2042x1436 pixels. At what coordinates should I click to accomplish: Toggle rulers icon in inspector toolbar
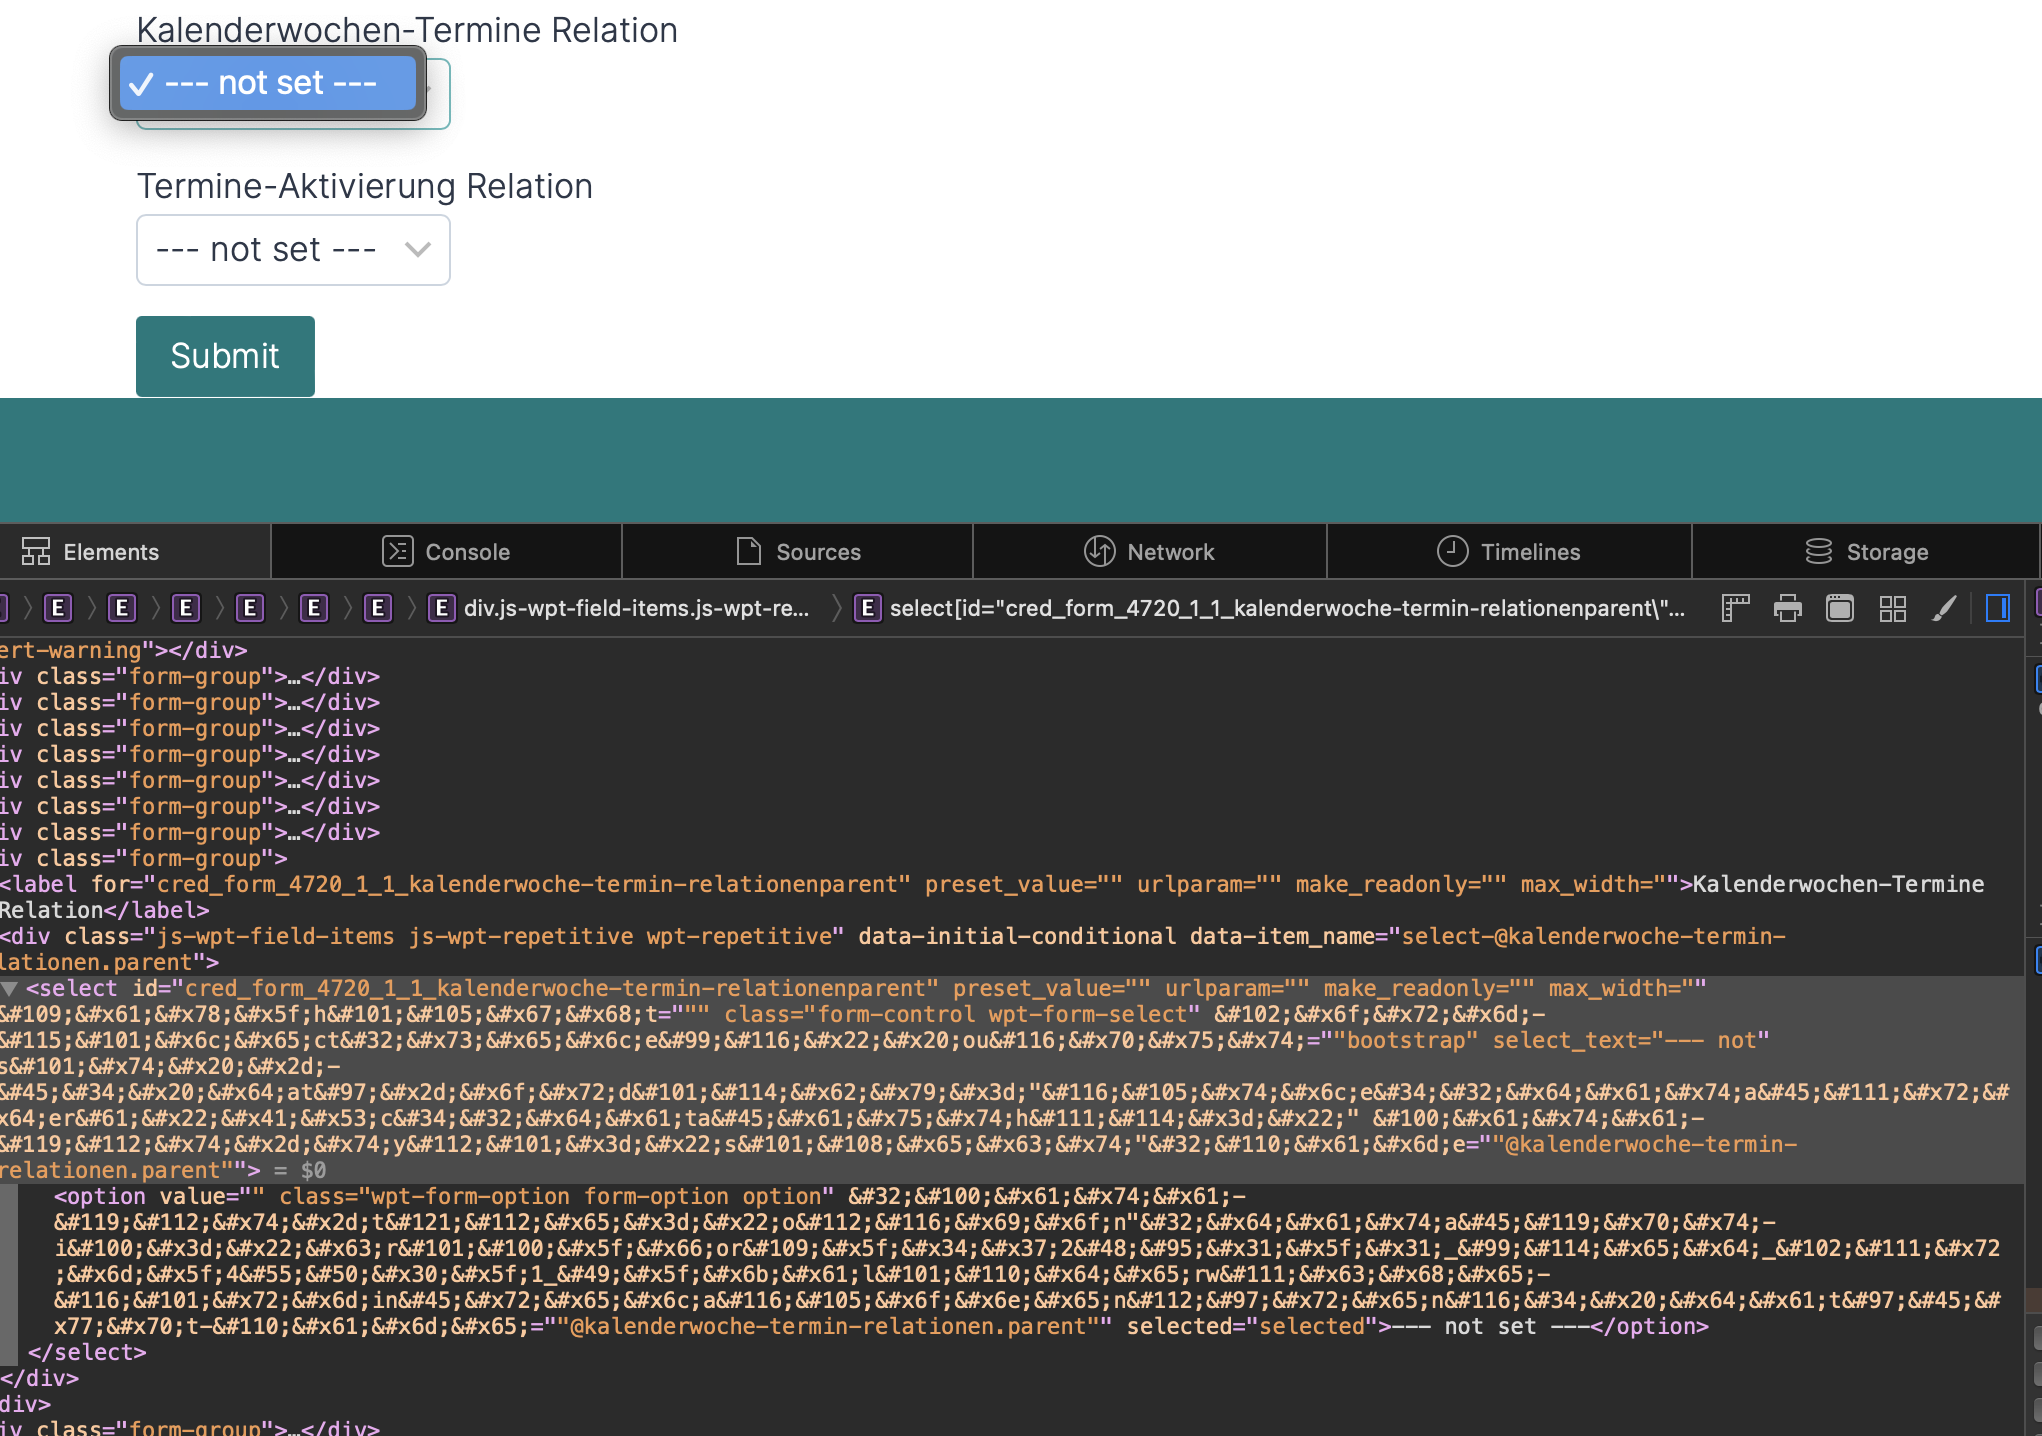click(1736, 608)
